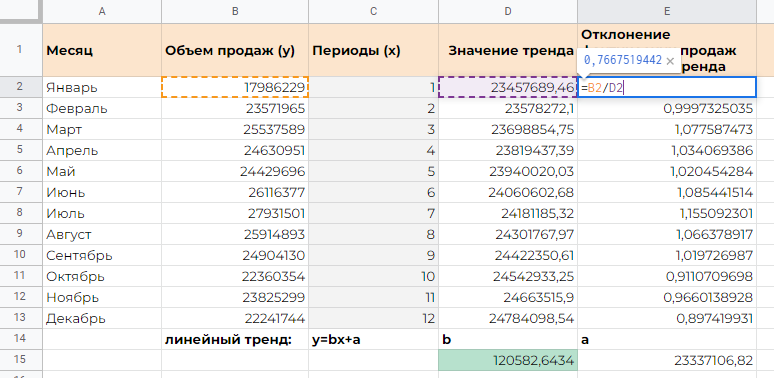
Task: Select deviation value 0,9110709698
Action: 666,276
